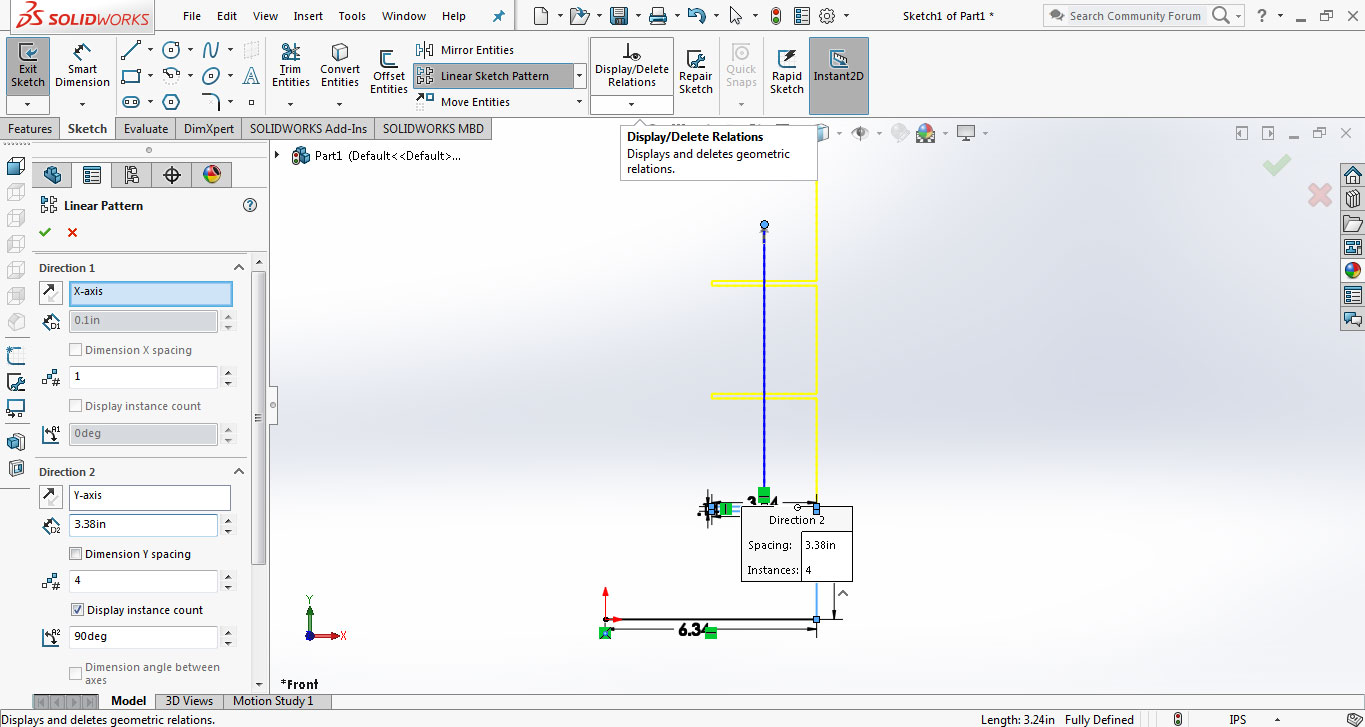Select the Sketch Text tool
1365x727 pixels.
pyautogui.click(x=251, y=76)
